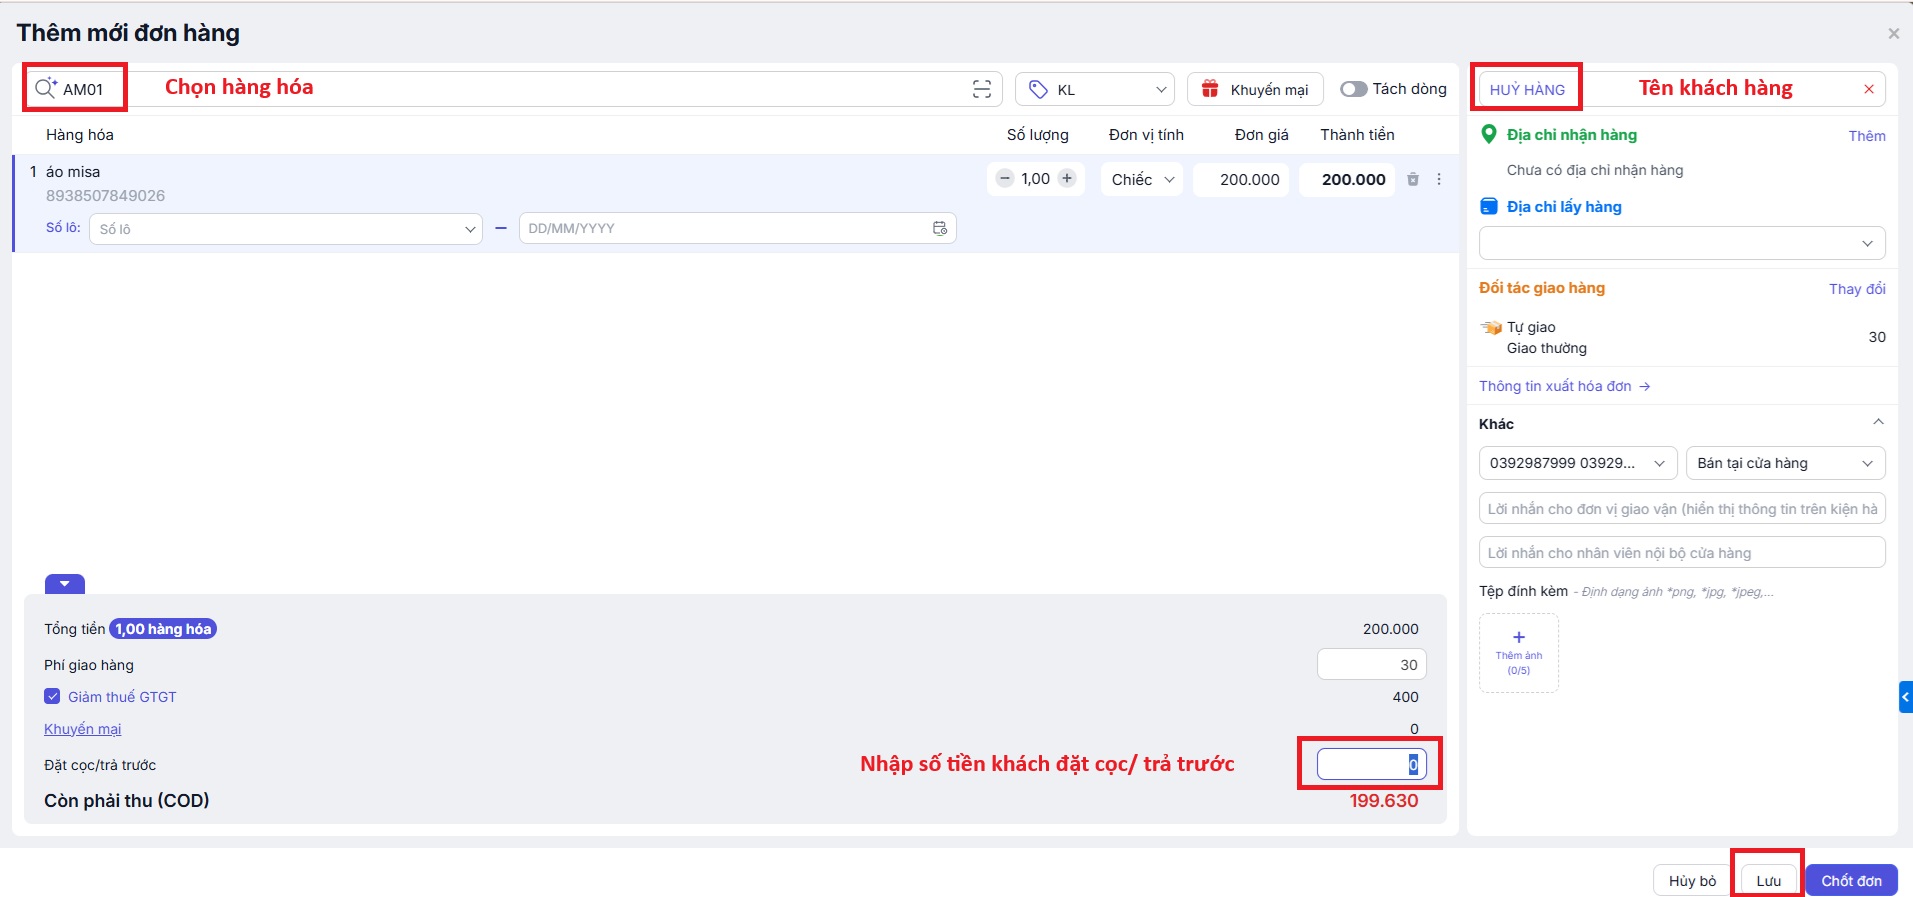Viewport: 1913px width, 897px height.
Task: Add an attachment image with plus tile
Action: 1519,653
